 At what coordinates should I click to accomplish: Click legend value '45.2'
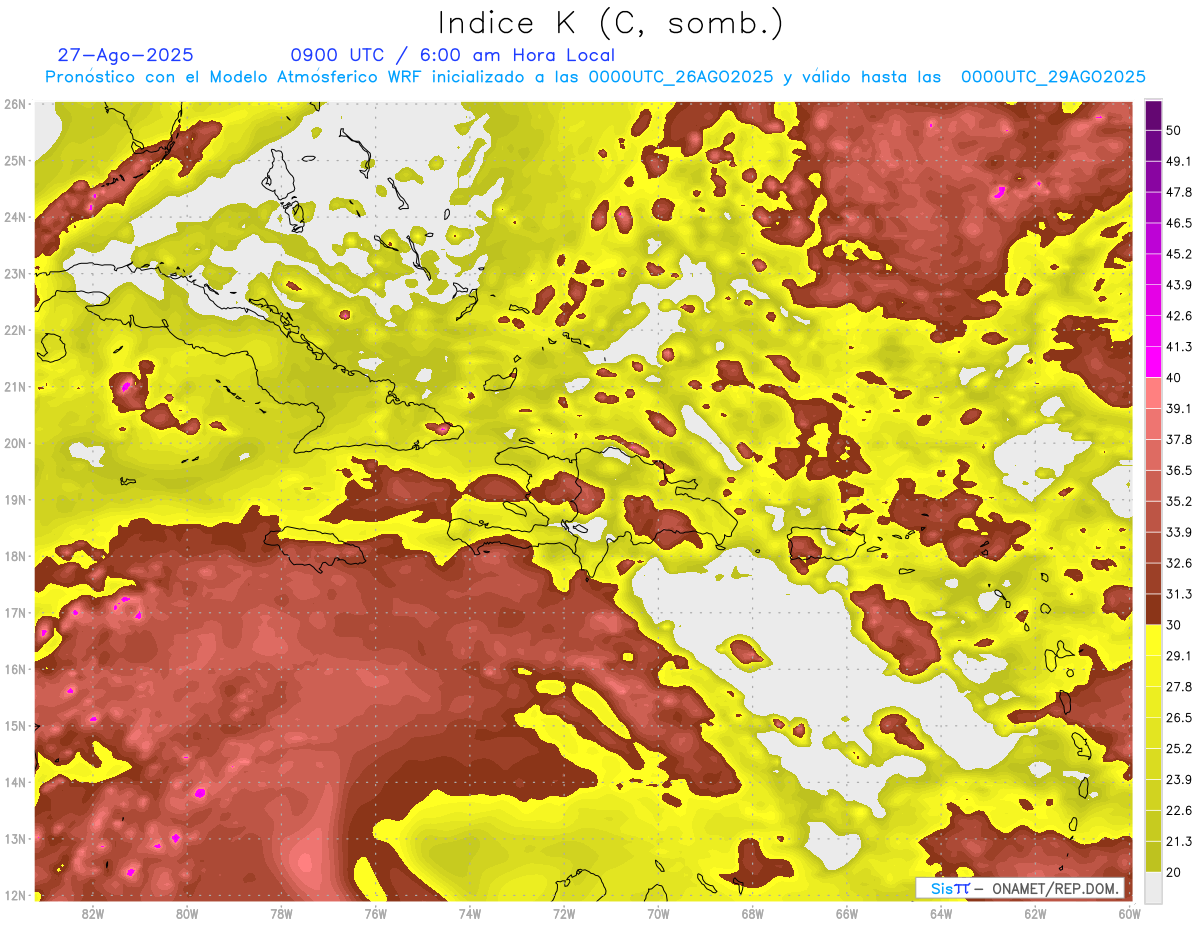[x=1178, y=254]
